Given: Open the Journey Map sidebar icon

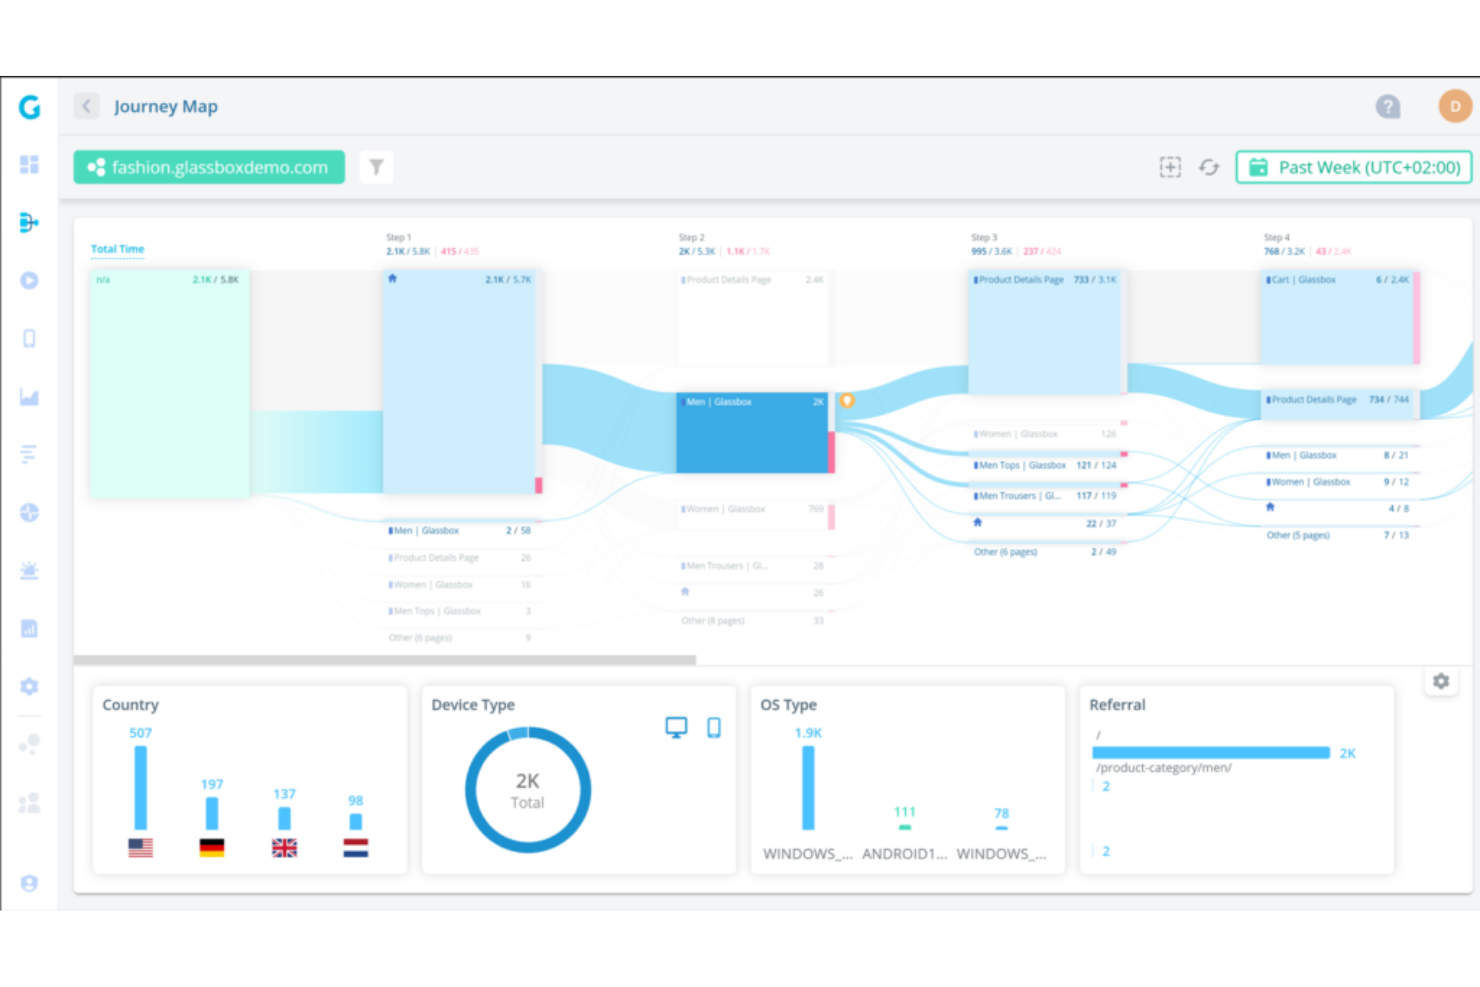Looking at the screenshot, I should (28, 222).
